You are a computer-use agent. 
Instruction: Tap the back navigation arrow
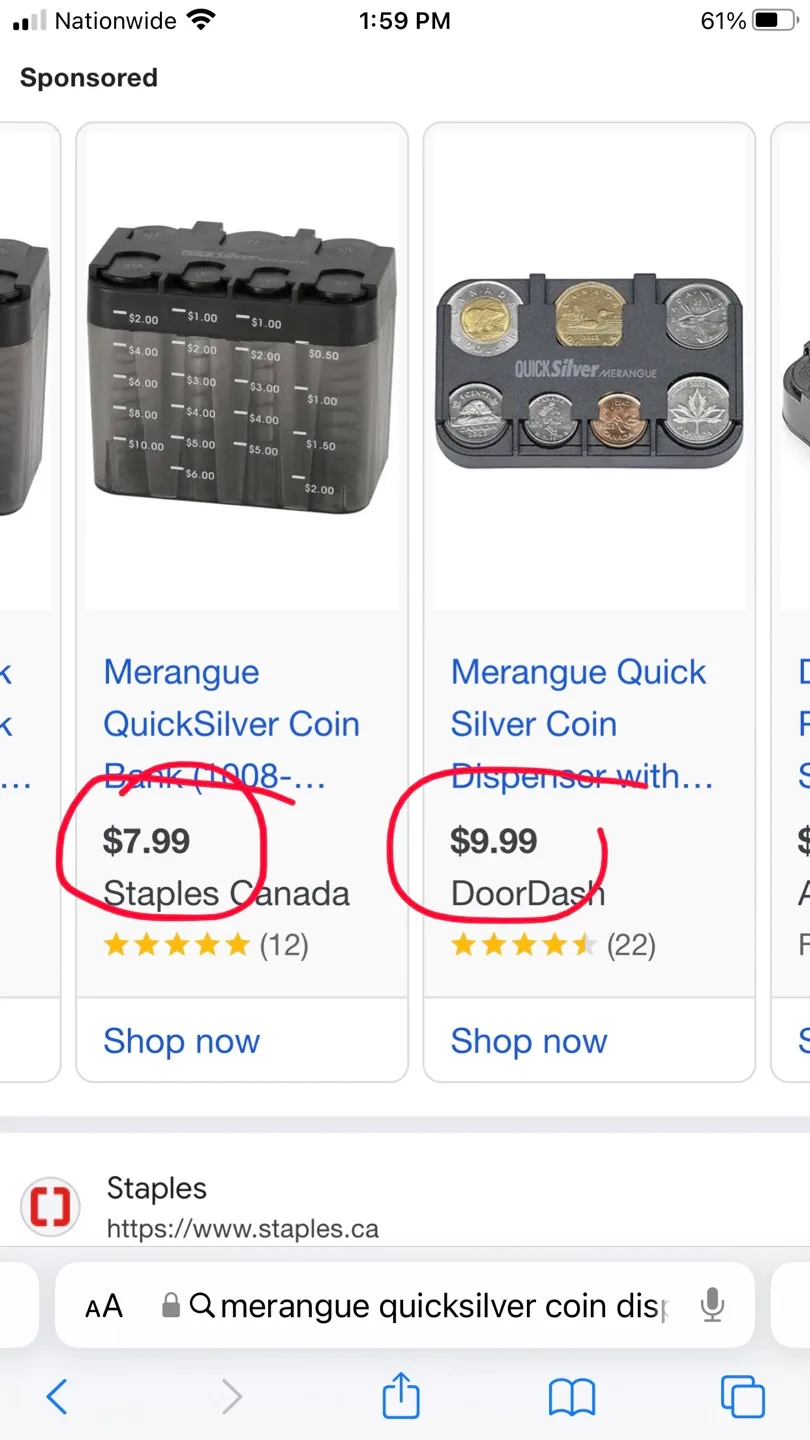click(57, 1396)
